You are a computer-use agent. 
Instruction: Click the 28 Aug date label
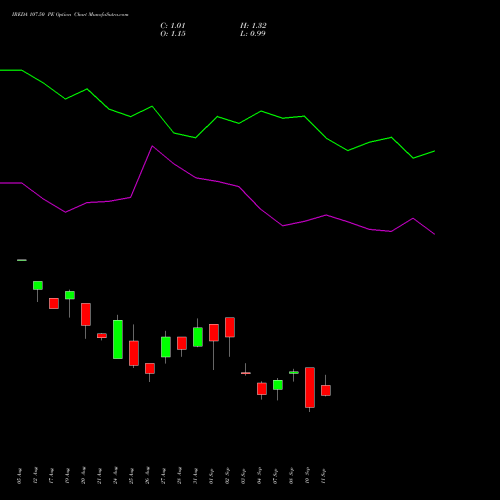[179, 476]
